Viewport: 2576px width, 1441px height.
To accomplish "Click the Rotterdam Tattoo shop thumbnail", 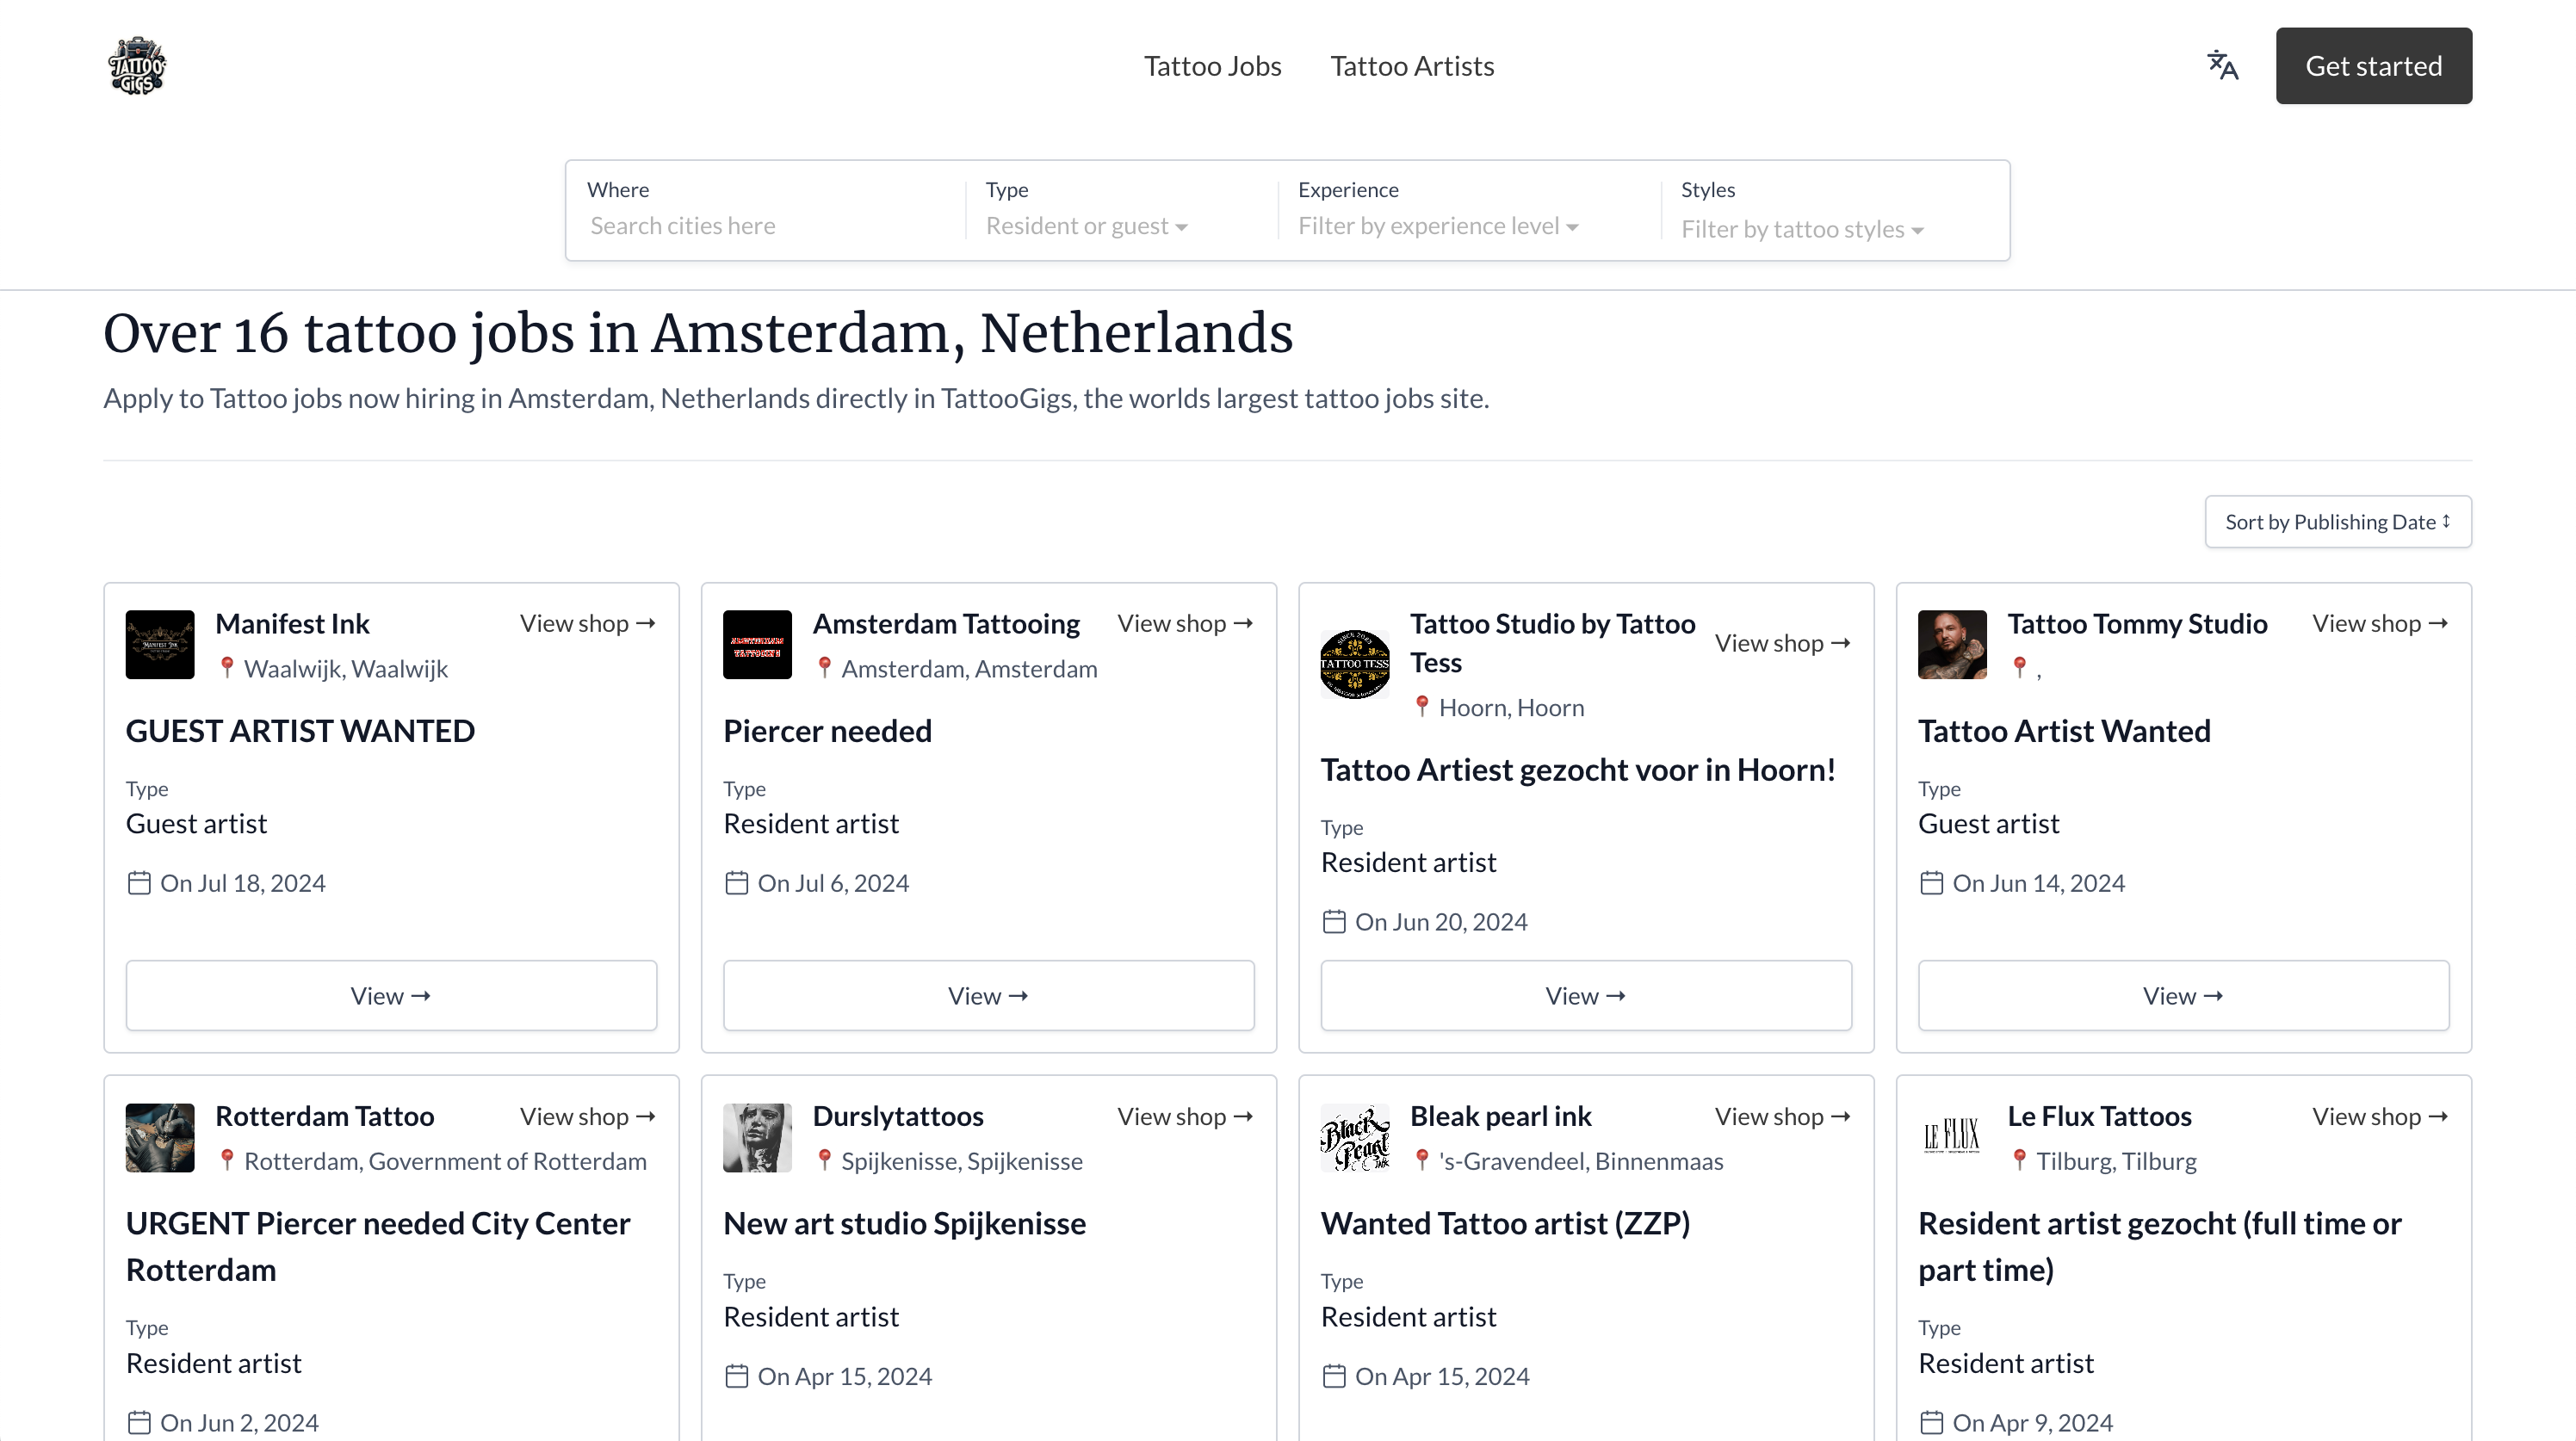I will click(160, 1138).
